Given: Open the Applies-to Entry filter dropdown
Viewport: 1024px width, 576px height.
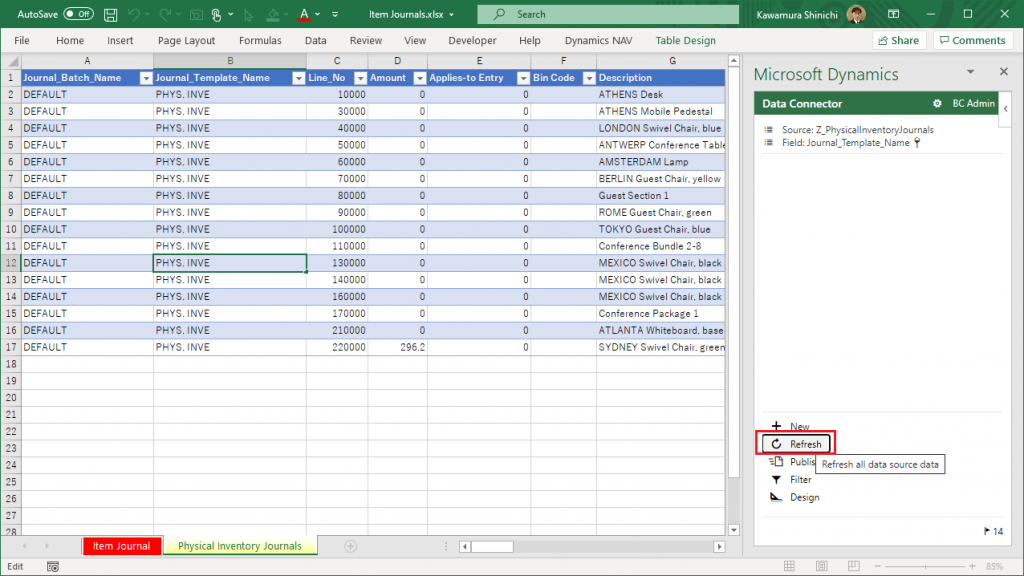Looking at the screenshot, I should click(523, 78).
